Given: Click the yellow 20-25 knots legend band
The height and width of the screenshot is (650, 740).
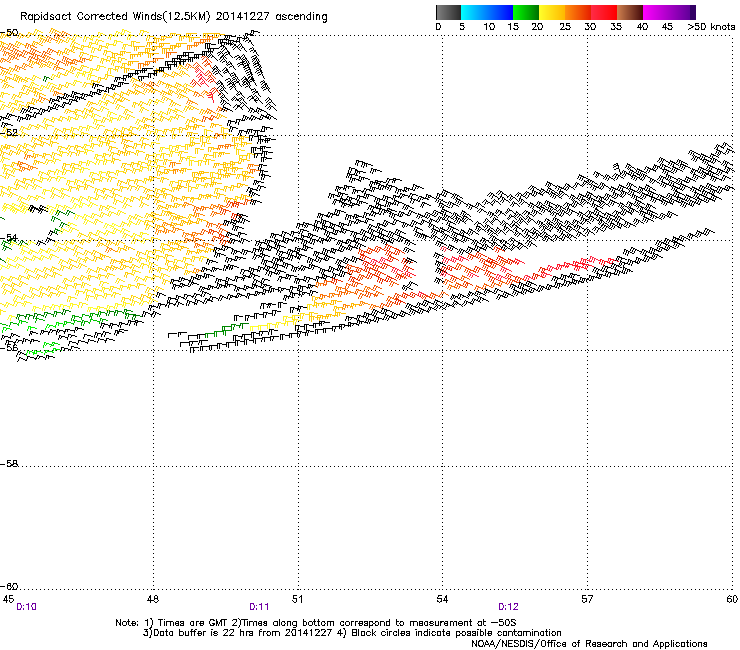Looking at the screenshot, I should click(552, 12).
